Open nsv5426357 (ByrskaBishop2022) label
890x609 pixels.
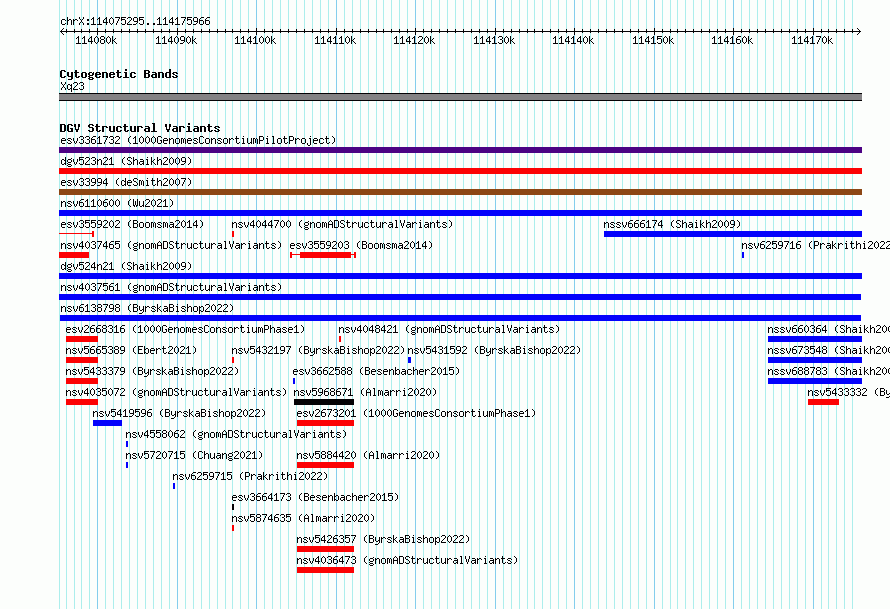[383, 539]
